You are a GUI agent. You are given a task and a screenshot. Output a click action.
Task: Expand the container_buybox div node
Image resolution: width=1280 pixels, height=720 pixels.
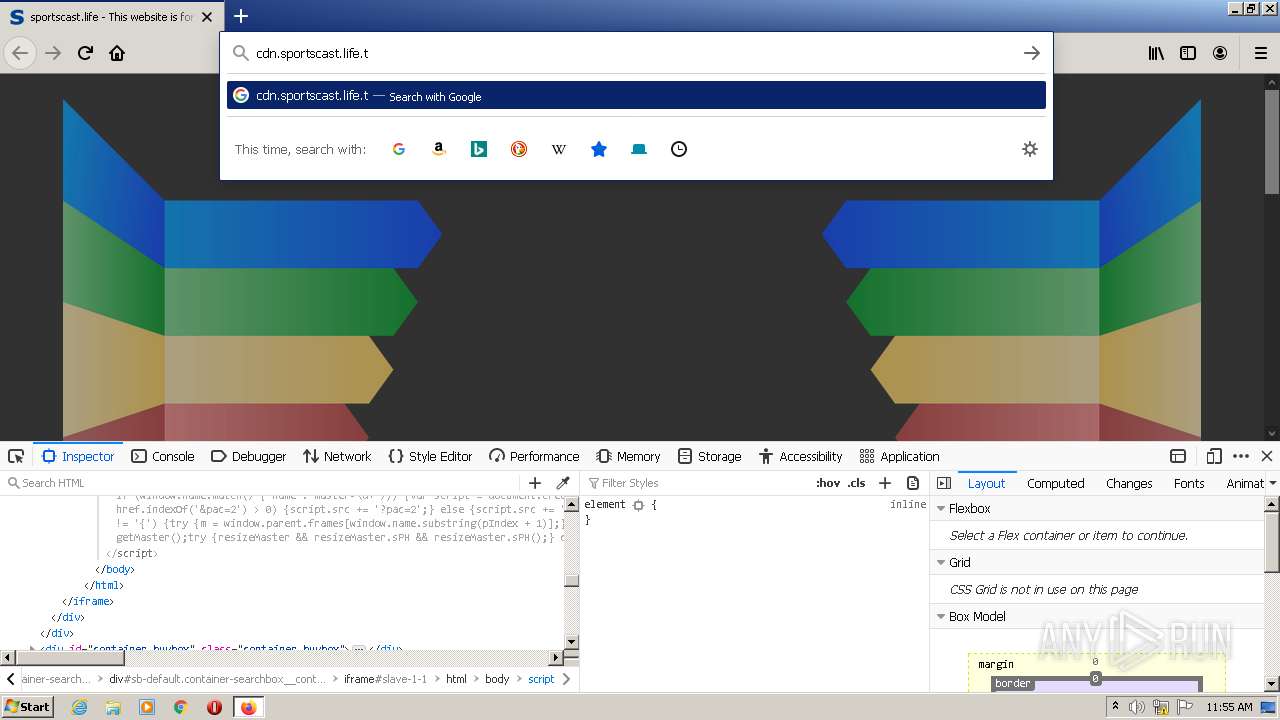click(33, 649)
